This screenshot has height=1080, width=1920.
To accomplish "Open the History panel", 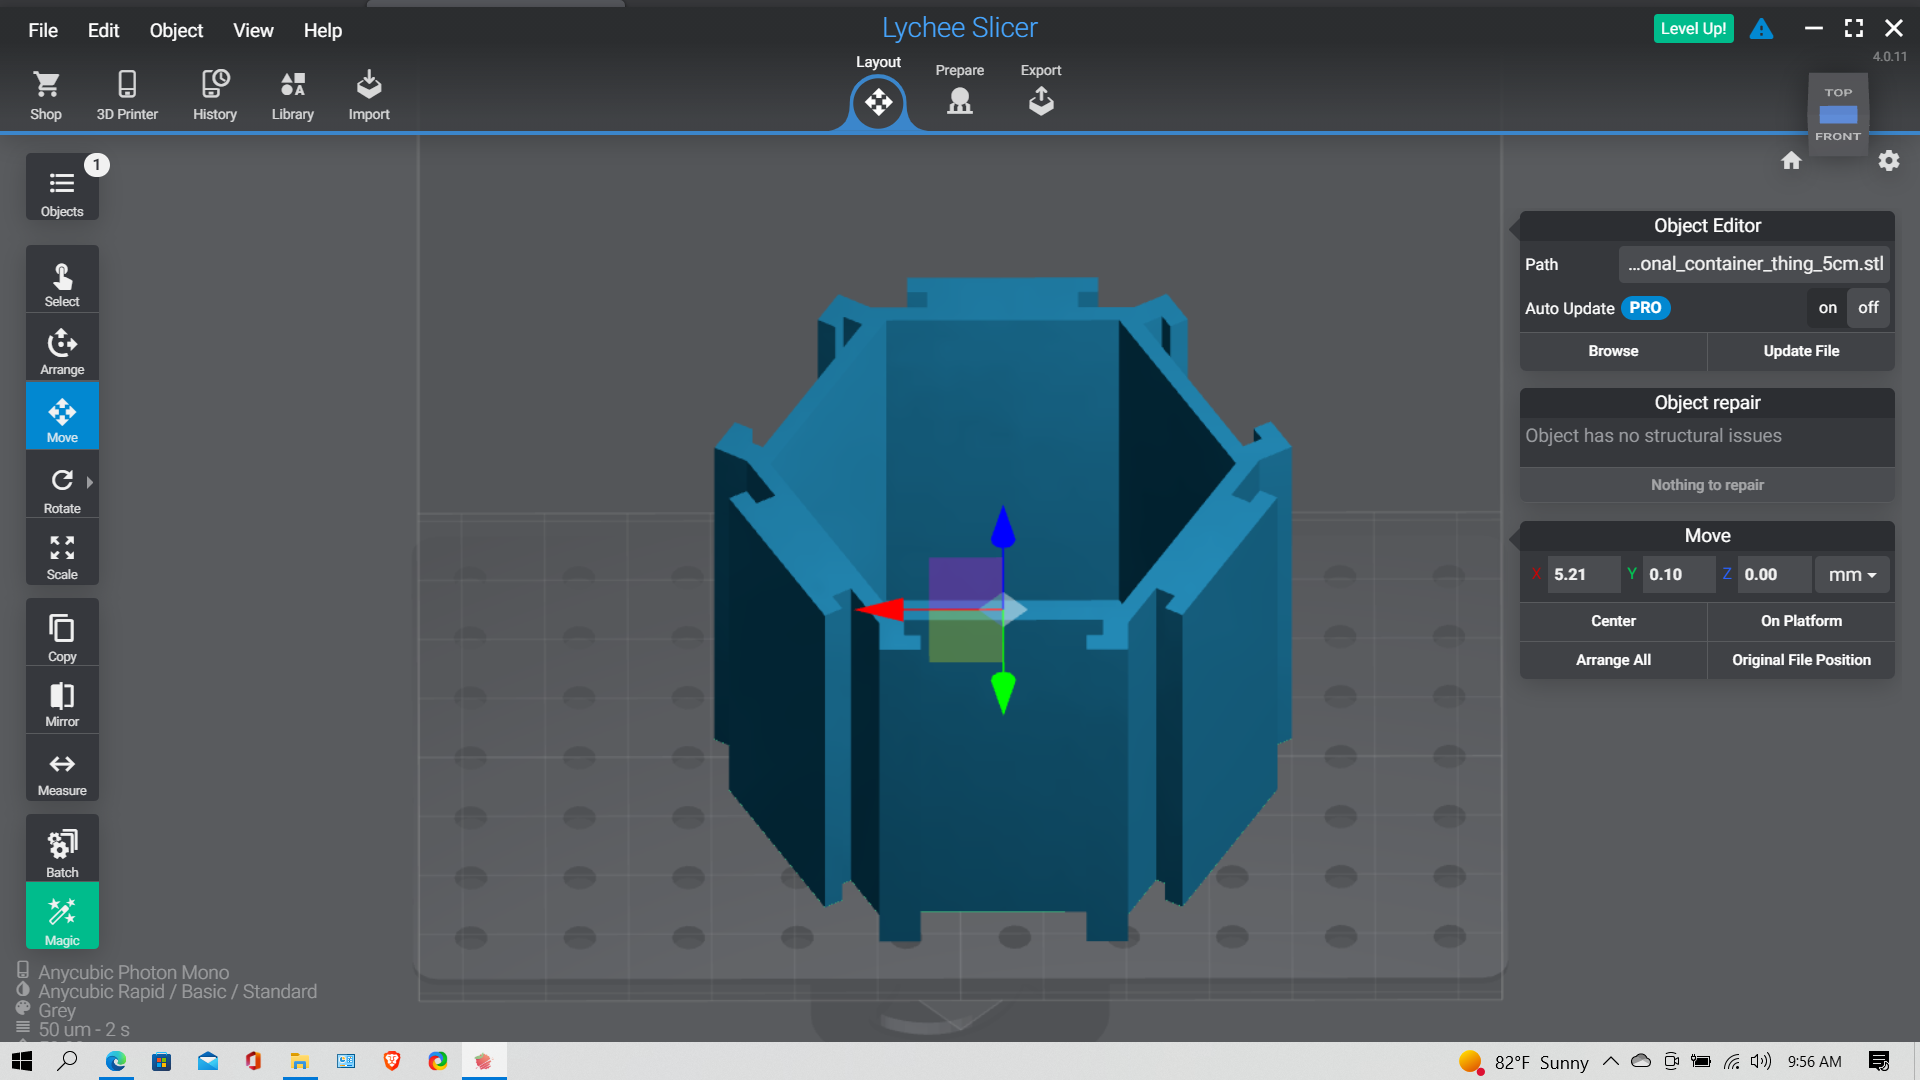I will point(215,95).
